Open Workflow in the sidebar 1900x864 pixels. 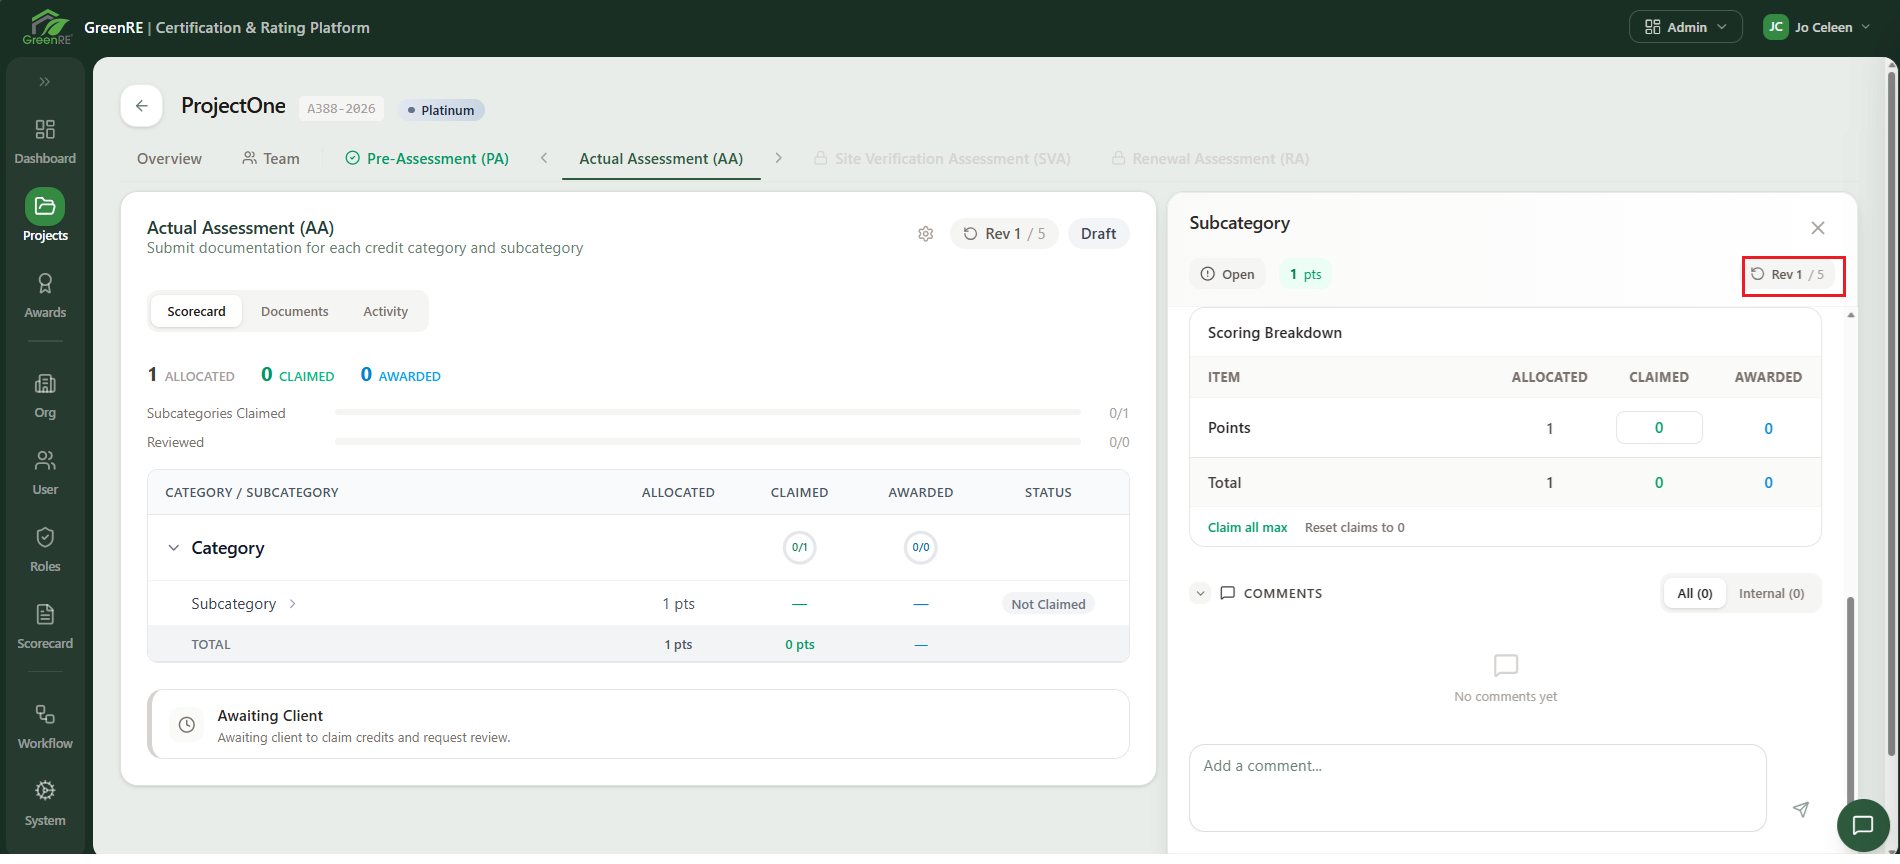(x=45, y=727)
